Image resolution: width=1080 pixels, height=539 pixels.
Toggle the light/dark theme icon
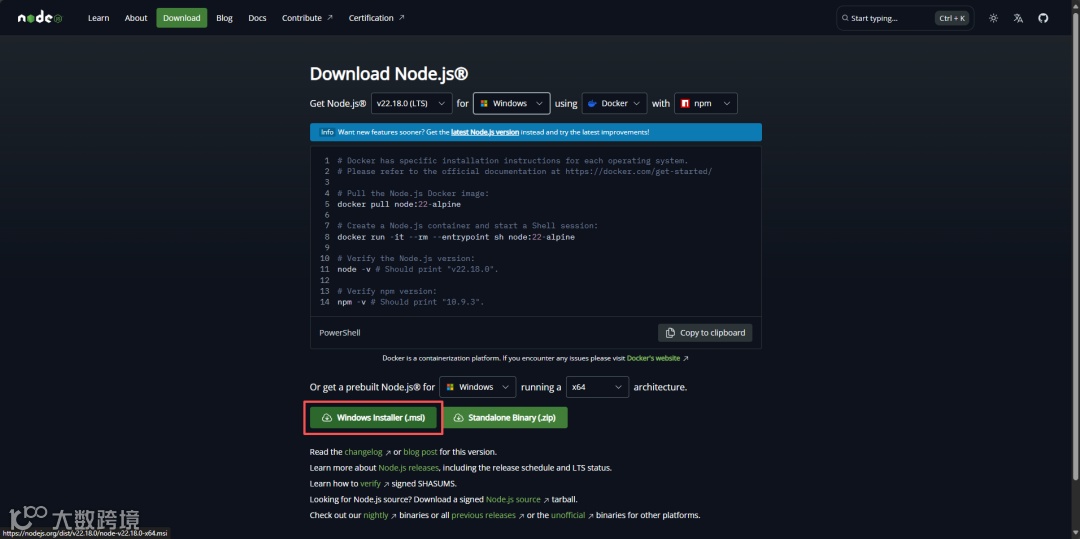click(993, 18)
